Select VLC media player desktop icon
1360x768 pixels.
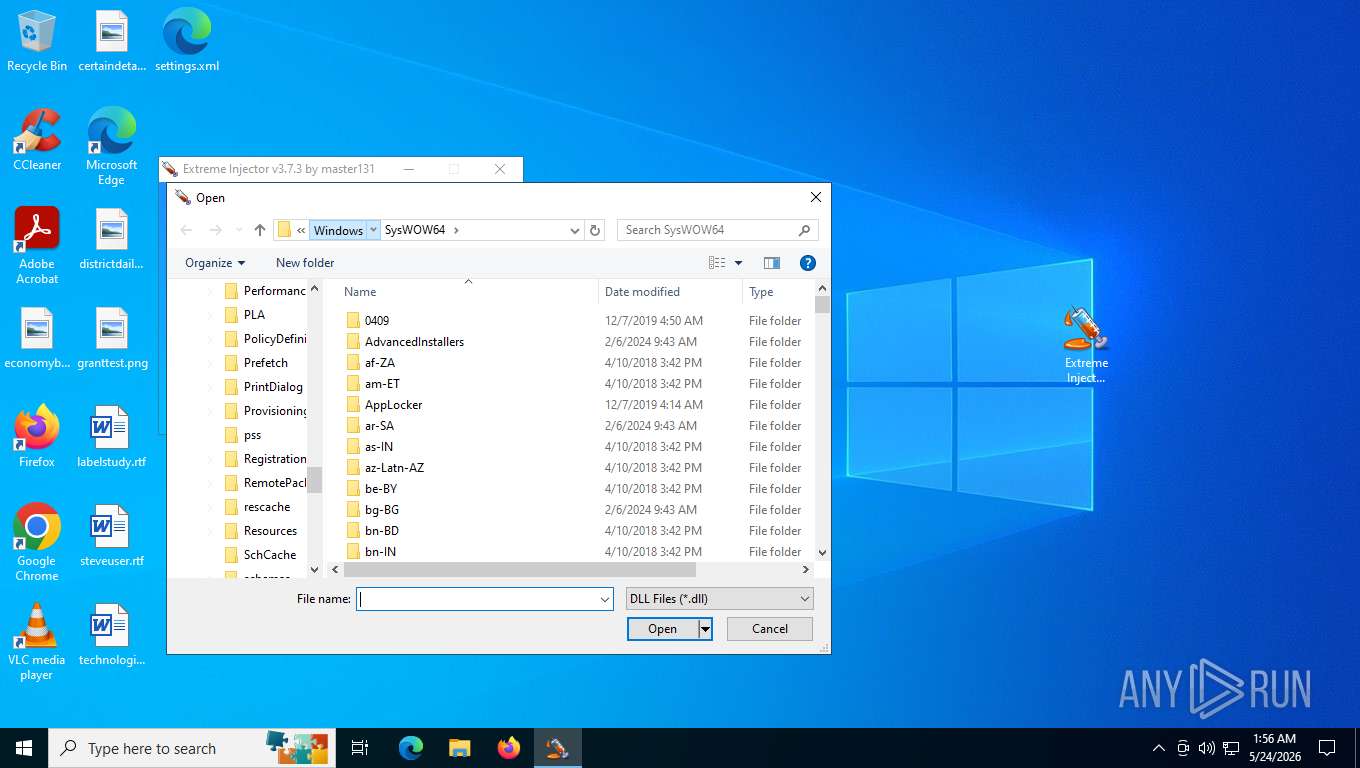(x=37, y=642)
